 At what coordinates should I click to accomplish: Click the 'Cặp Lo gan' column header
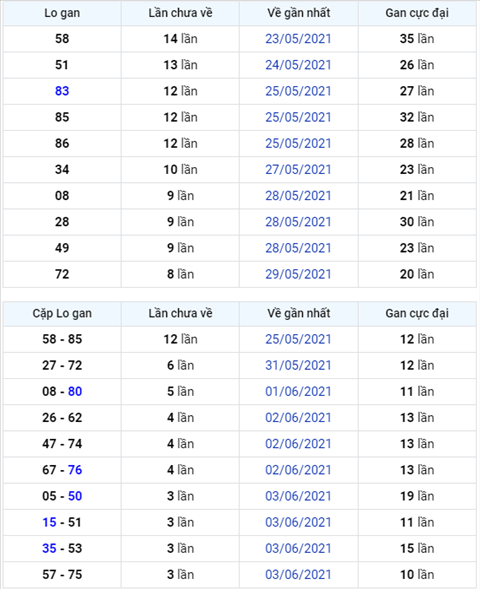[x=62, y=313]
